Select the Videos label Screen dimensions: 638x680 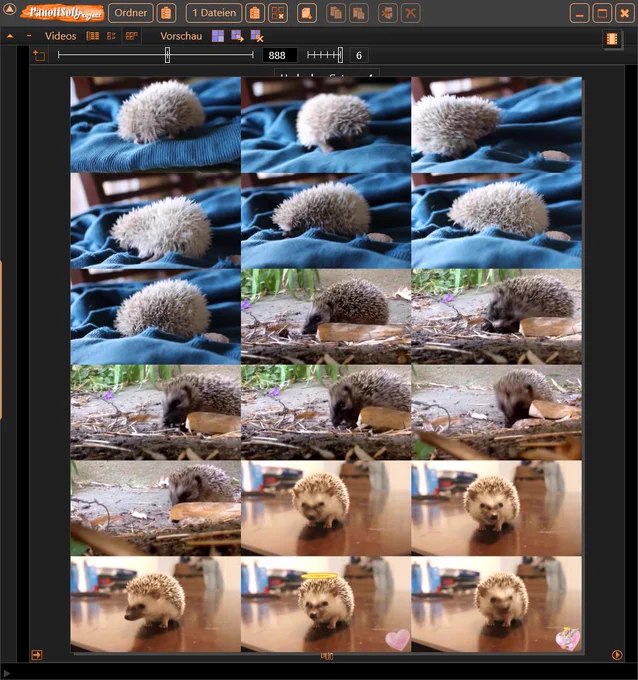(x=61, y=36)
